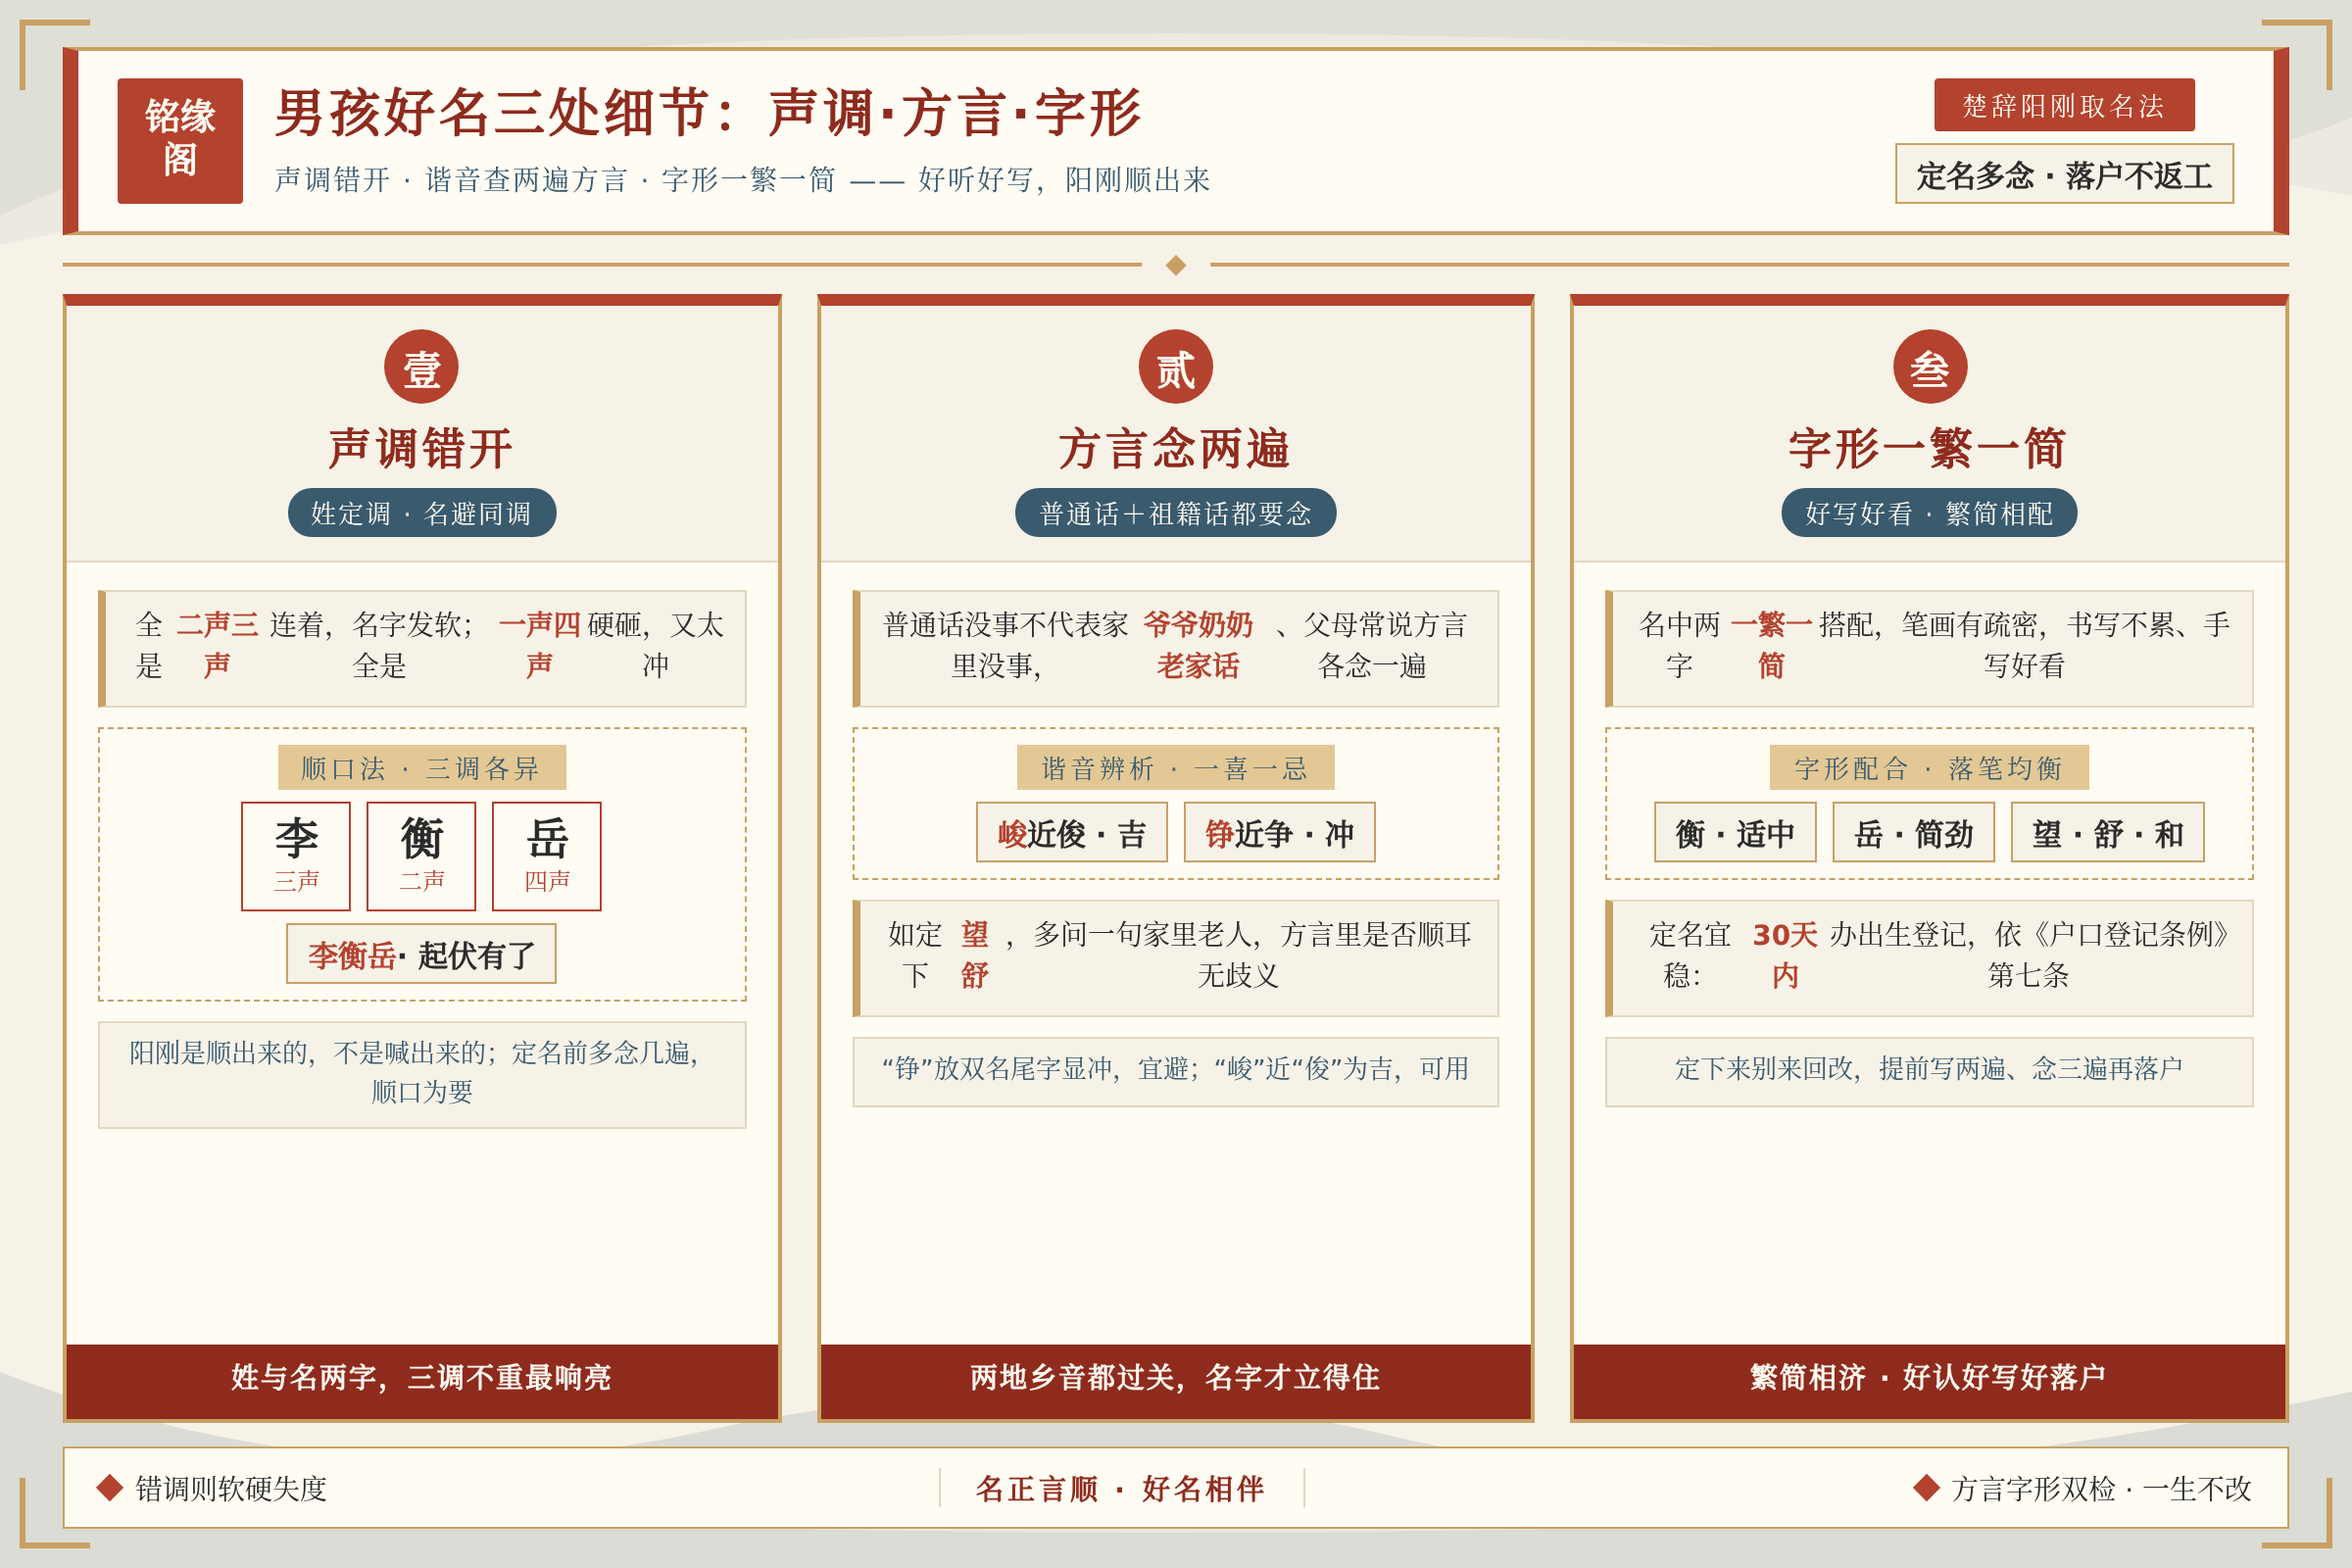The width and height of the screenshot is (2352, 1568).
Task: Select the 楚辞阳刚取名法 red tag
Action: pyautogui.click(x=2064, y=105)
